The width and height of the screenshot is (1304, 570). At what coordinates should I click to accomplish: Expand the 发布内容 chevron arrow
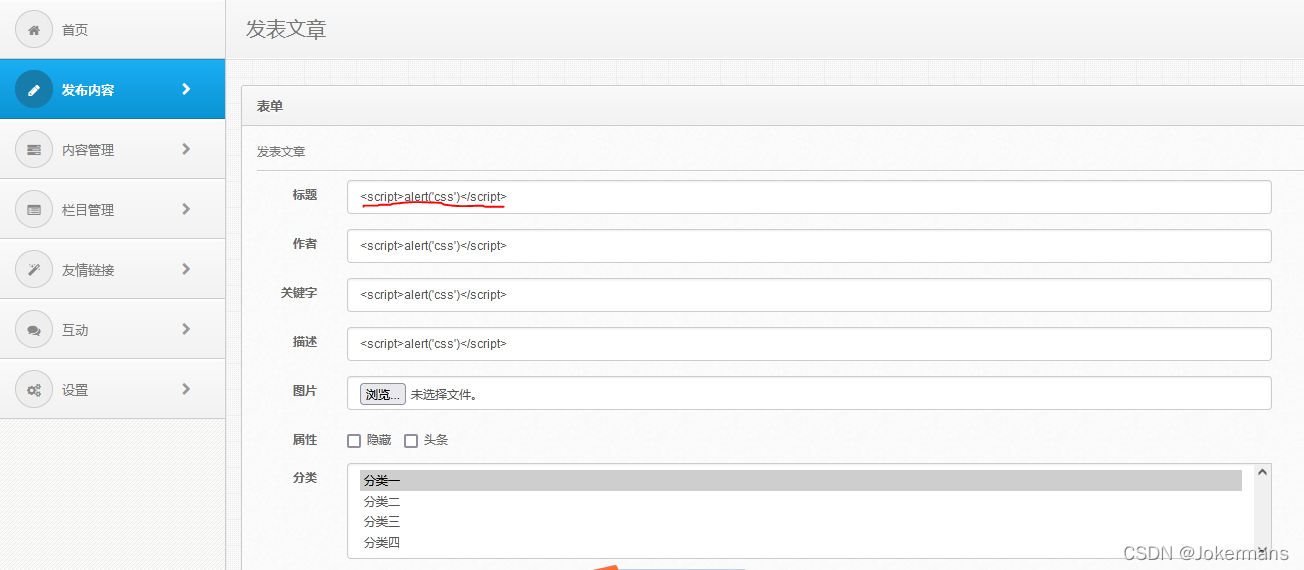click(x=186, y=89)
